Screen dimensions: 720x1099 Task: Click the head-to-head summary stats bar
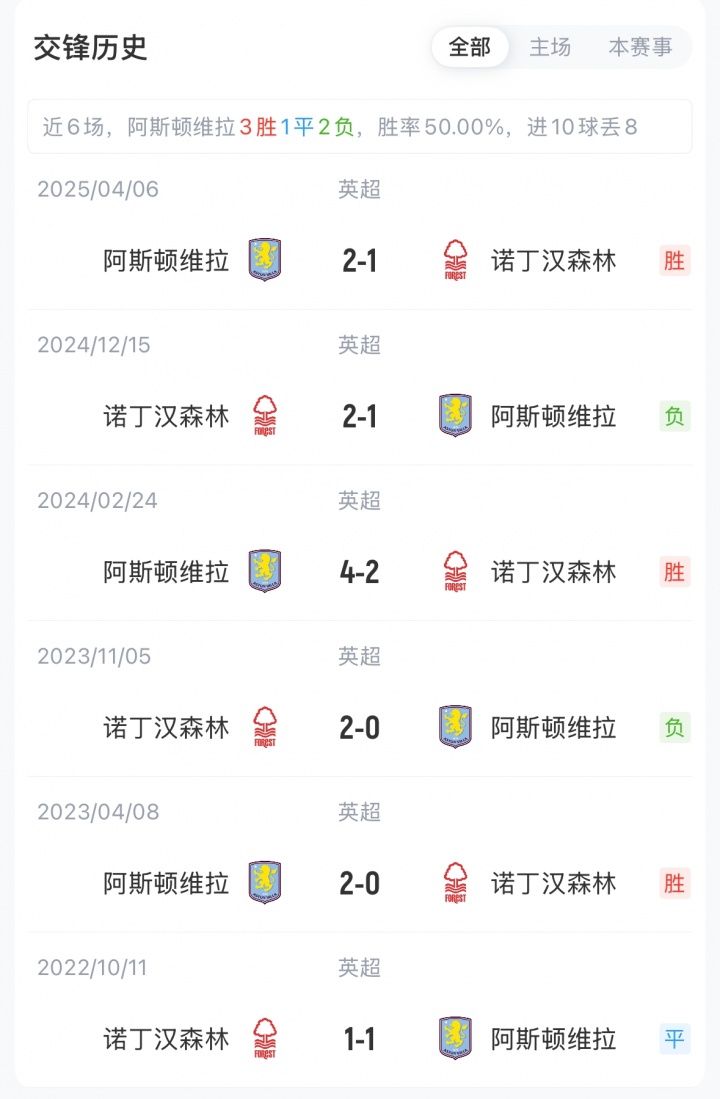tap(360, 127)
